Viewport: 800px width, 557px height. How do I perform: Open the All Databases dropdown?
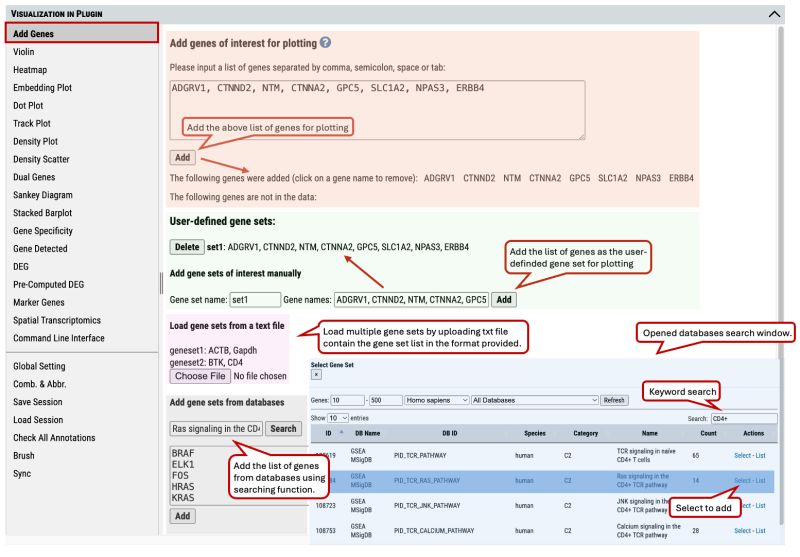click(x=535, y=400)
